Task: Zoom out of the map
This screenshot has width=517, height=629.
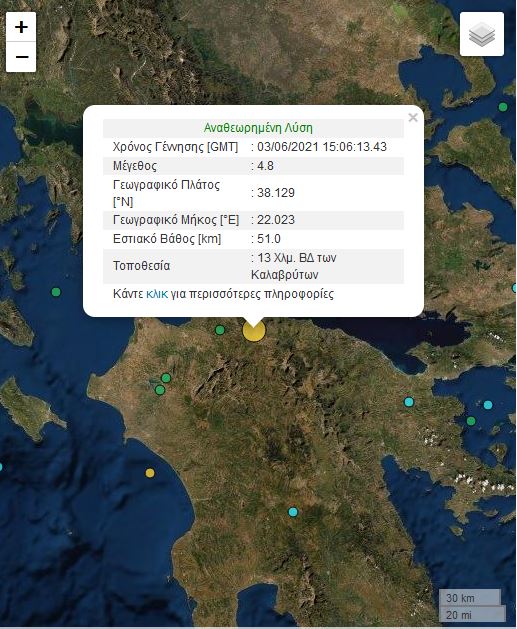Action: pos(21,57)
